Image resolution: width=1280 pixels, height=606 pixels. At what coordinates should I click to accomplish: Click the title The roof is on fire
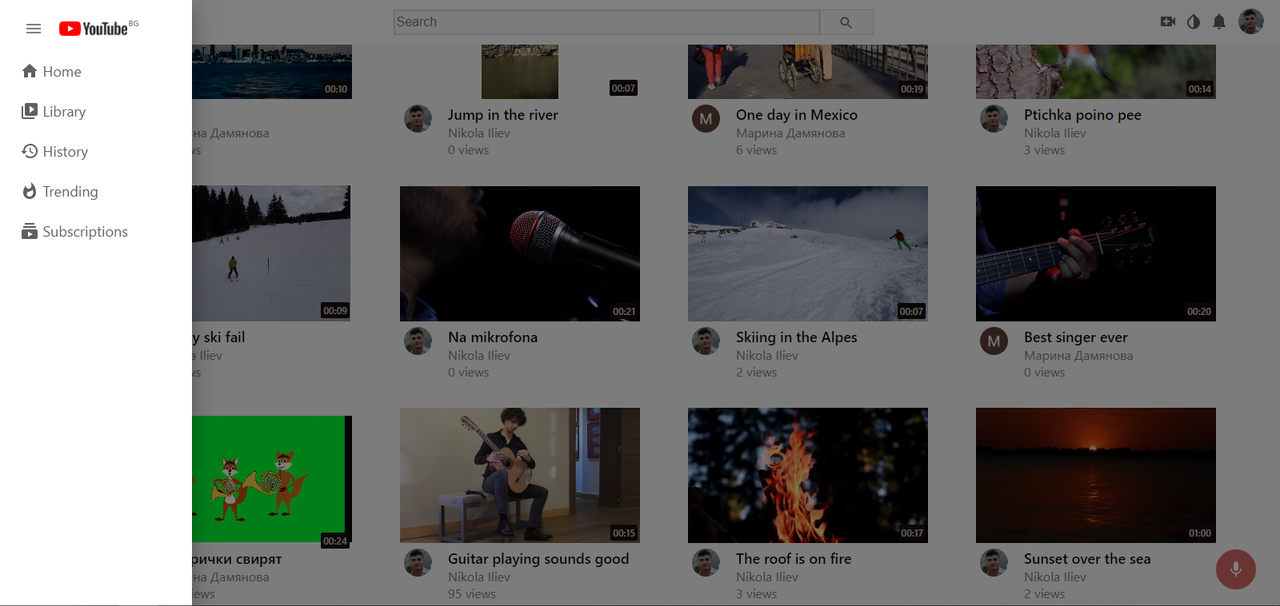tap(794, 559)
